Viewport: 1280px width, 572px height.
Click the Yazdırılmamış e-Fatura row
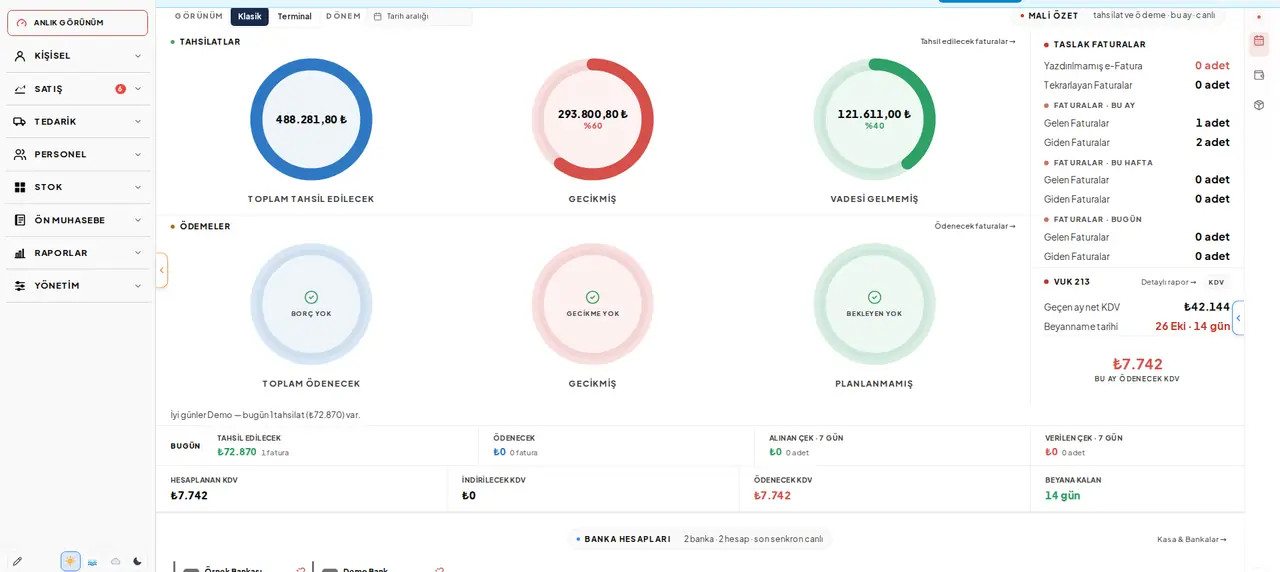coord(1137,66)
